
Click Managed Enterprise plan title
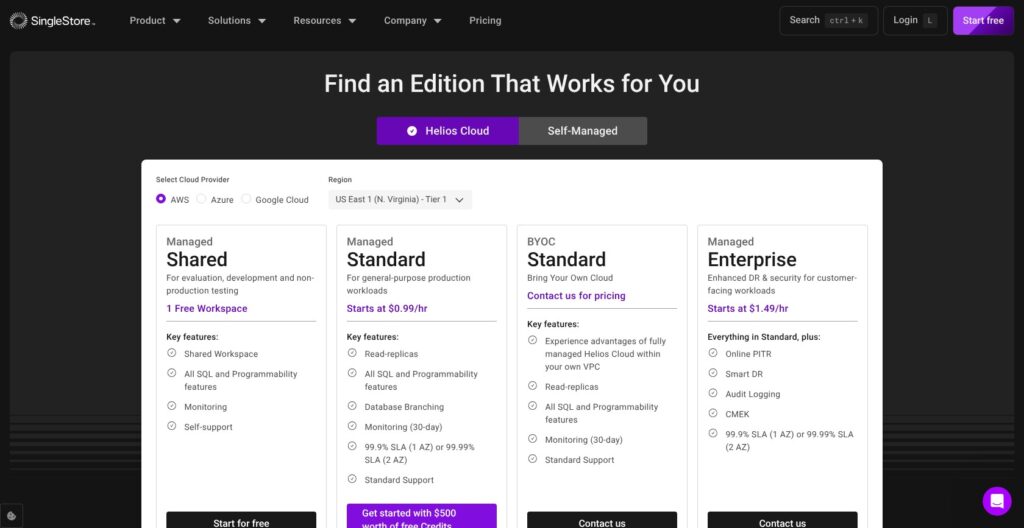(x=752, y=259)
